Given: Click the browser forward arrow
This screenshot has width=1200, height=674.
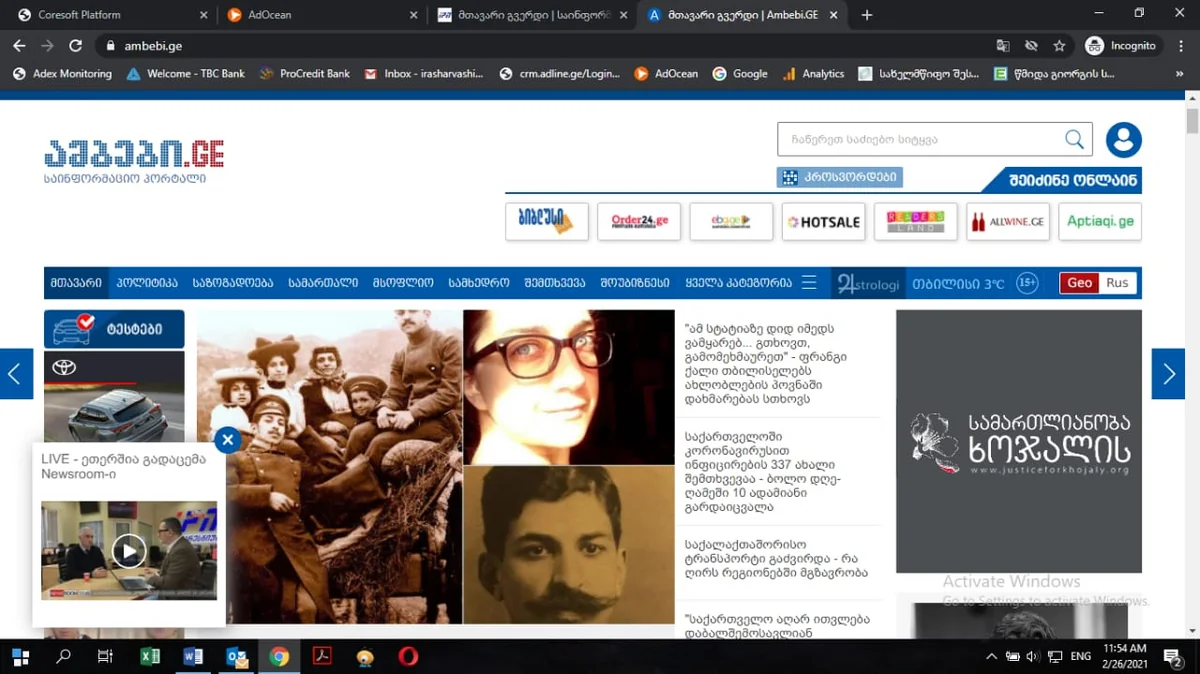Looking at the screenshot, I should [47, 46].
